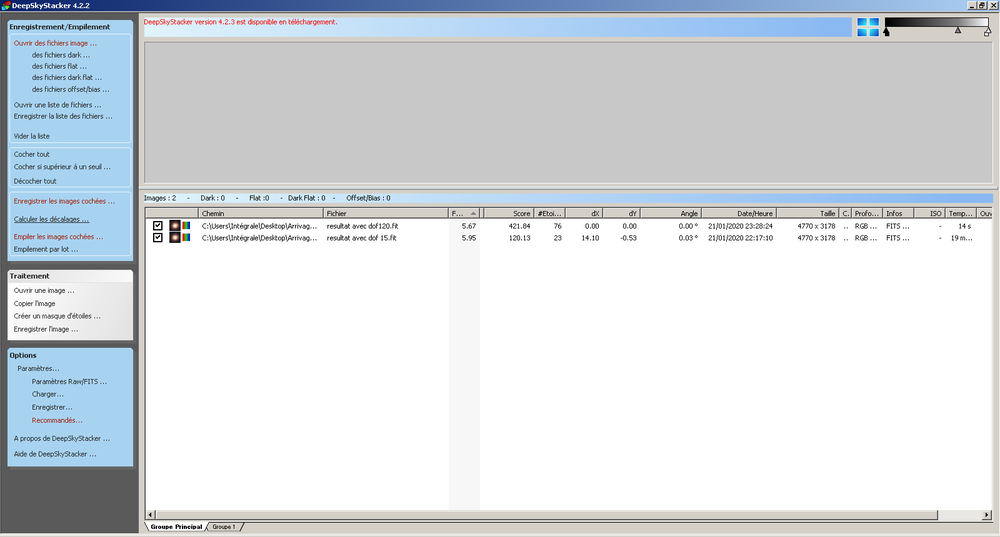Click 'Ouvrir une image ...' in Traitement
1000x537 pixels.
click(44, 290)
